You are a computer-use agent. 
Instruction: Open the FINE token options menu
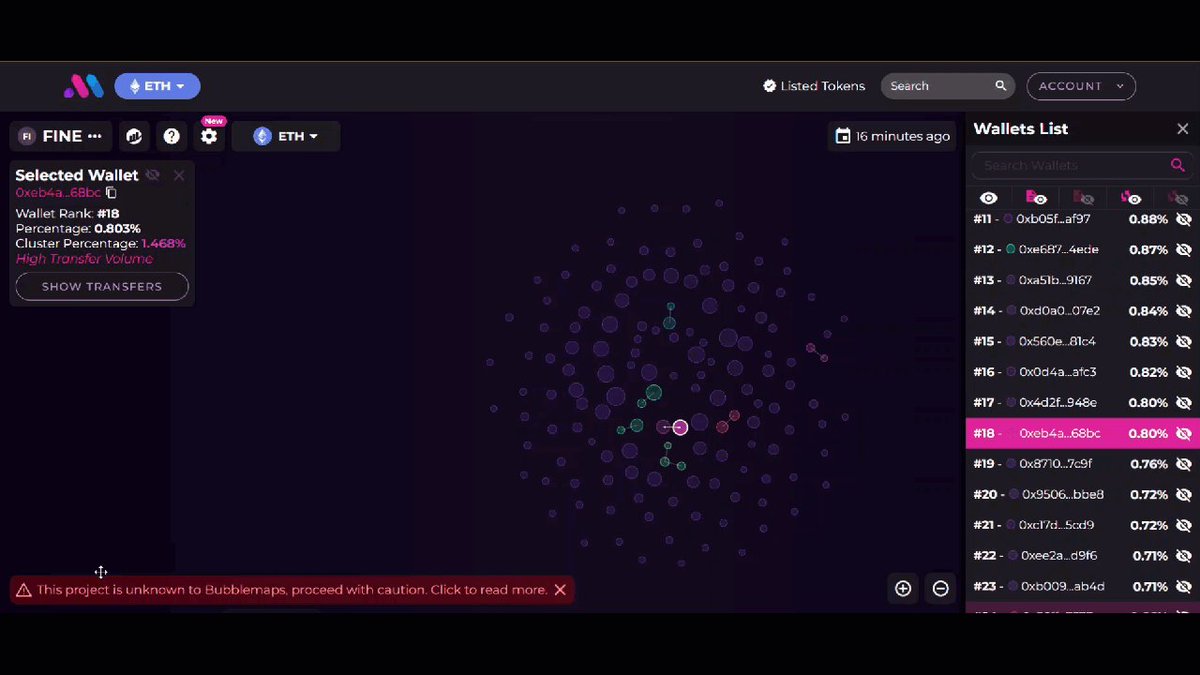click(x=95, y=136)
